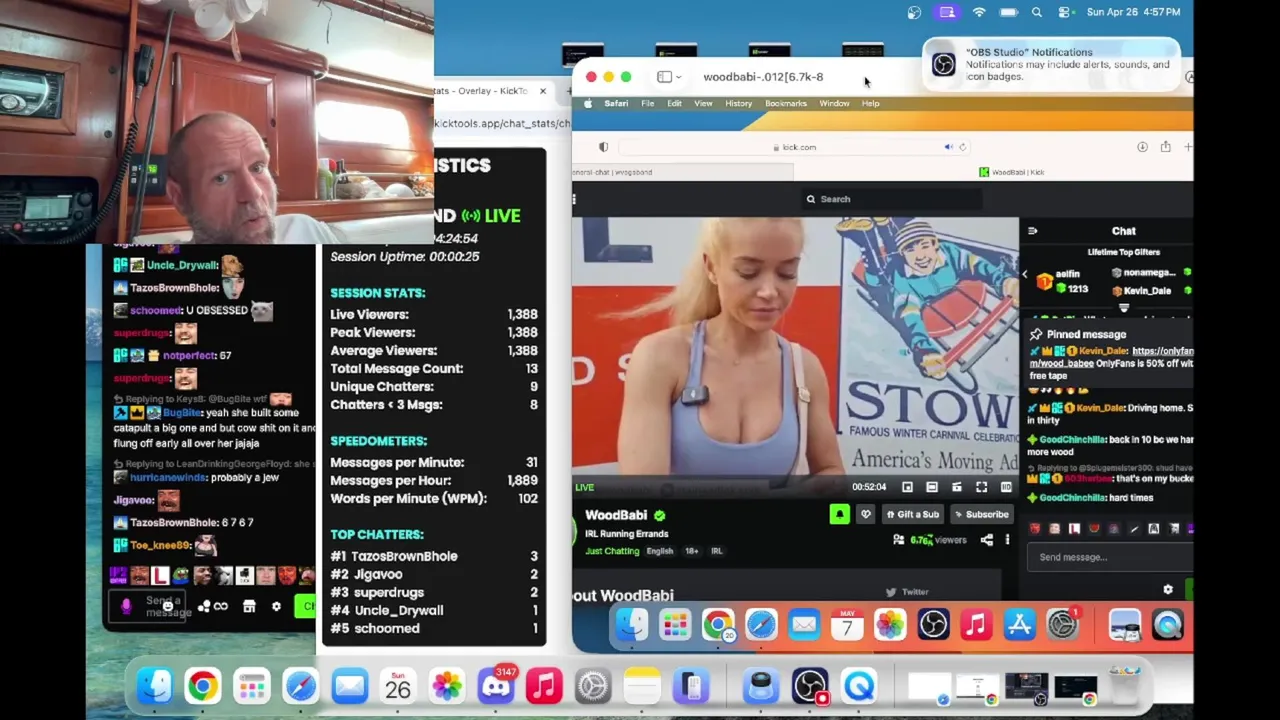The height and width of the screenshot is (720, 1280).
Task: Click the left arrow in Lifetime Top Gifters
Action: pyautogui.click(x=1024, y=274)
